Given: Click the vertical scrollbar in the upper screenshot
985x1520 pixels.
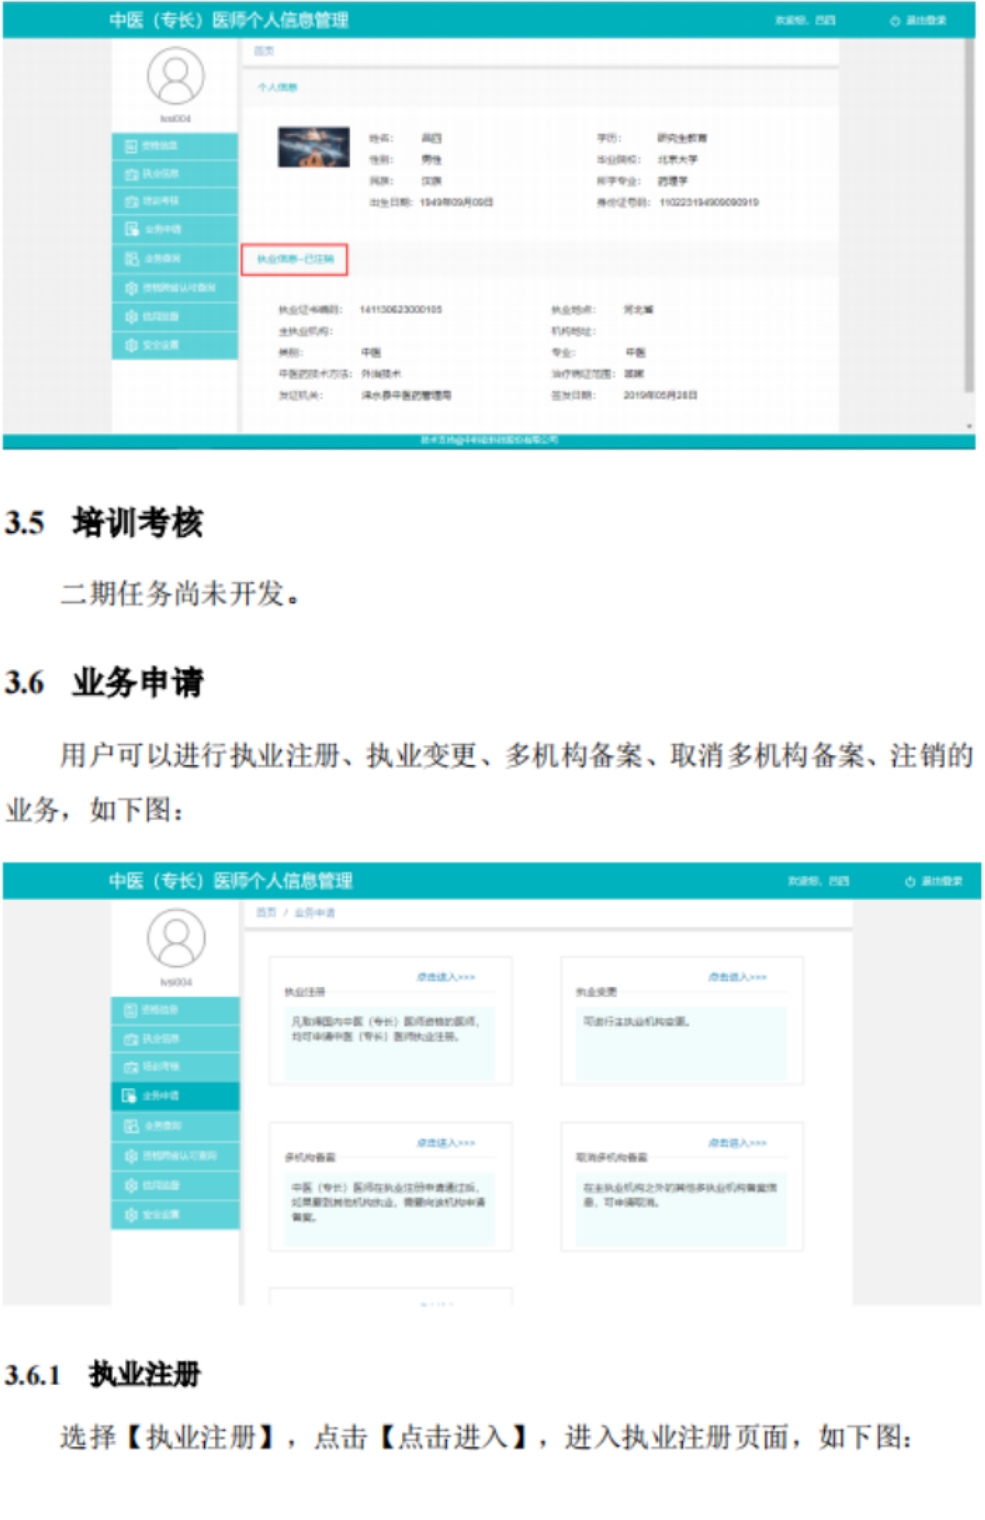Looking at the screenshot, I should [x=968, y=220].
